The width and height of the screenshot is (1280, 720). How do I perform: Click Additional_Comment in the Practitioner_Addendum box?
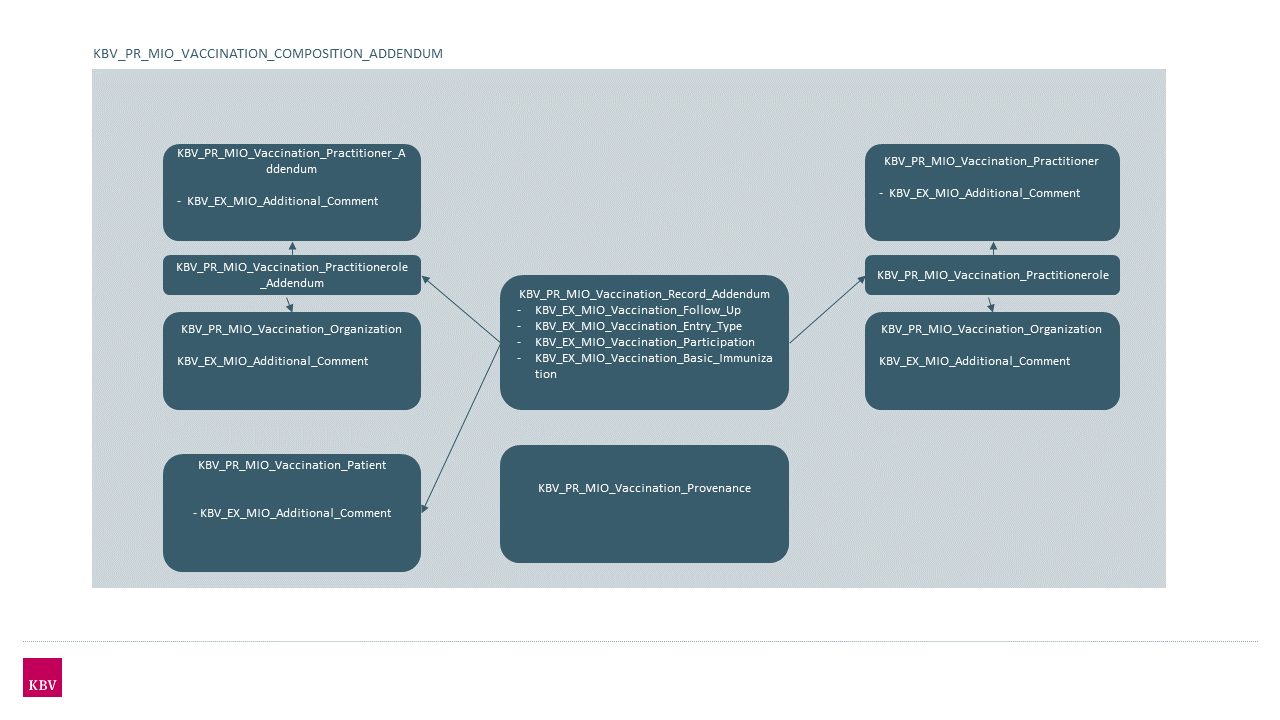point(282,201)
